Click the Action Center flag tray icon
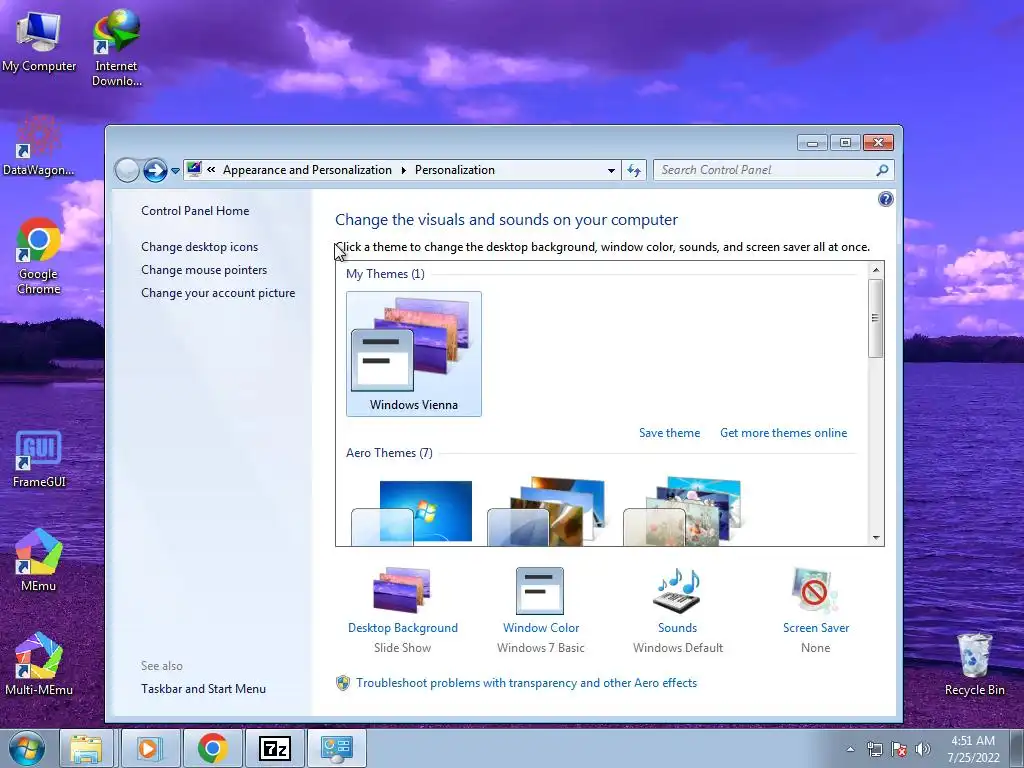The image size is (1024, 768). (x=899, y=749)
